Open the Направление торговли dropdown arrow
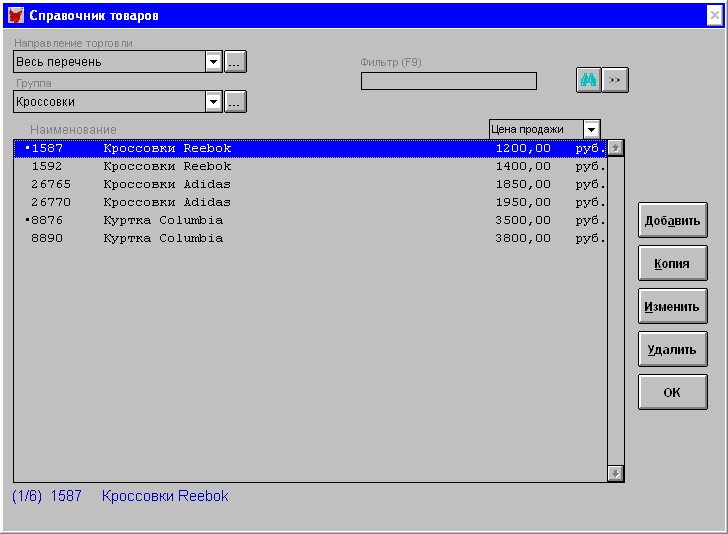 [213, 62]
